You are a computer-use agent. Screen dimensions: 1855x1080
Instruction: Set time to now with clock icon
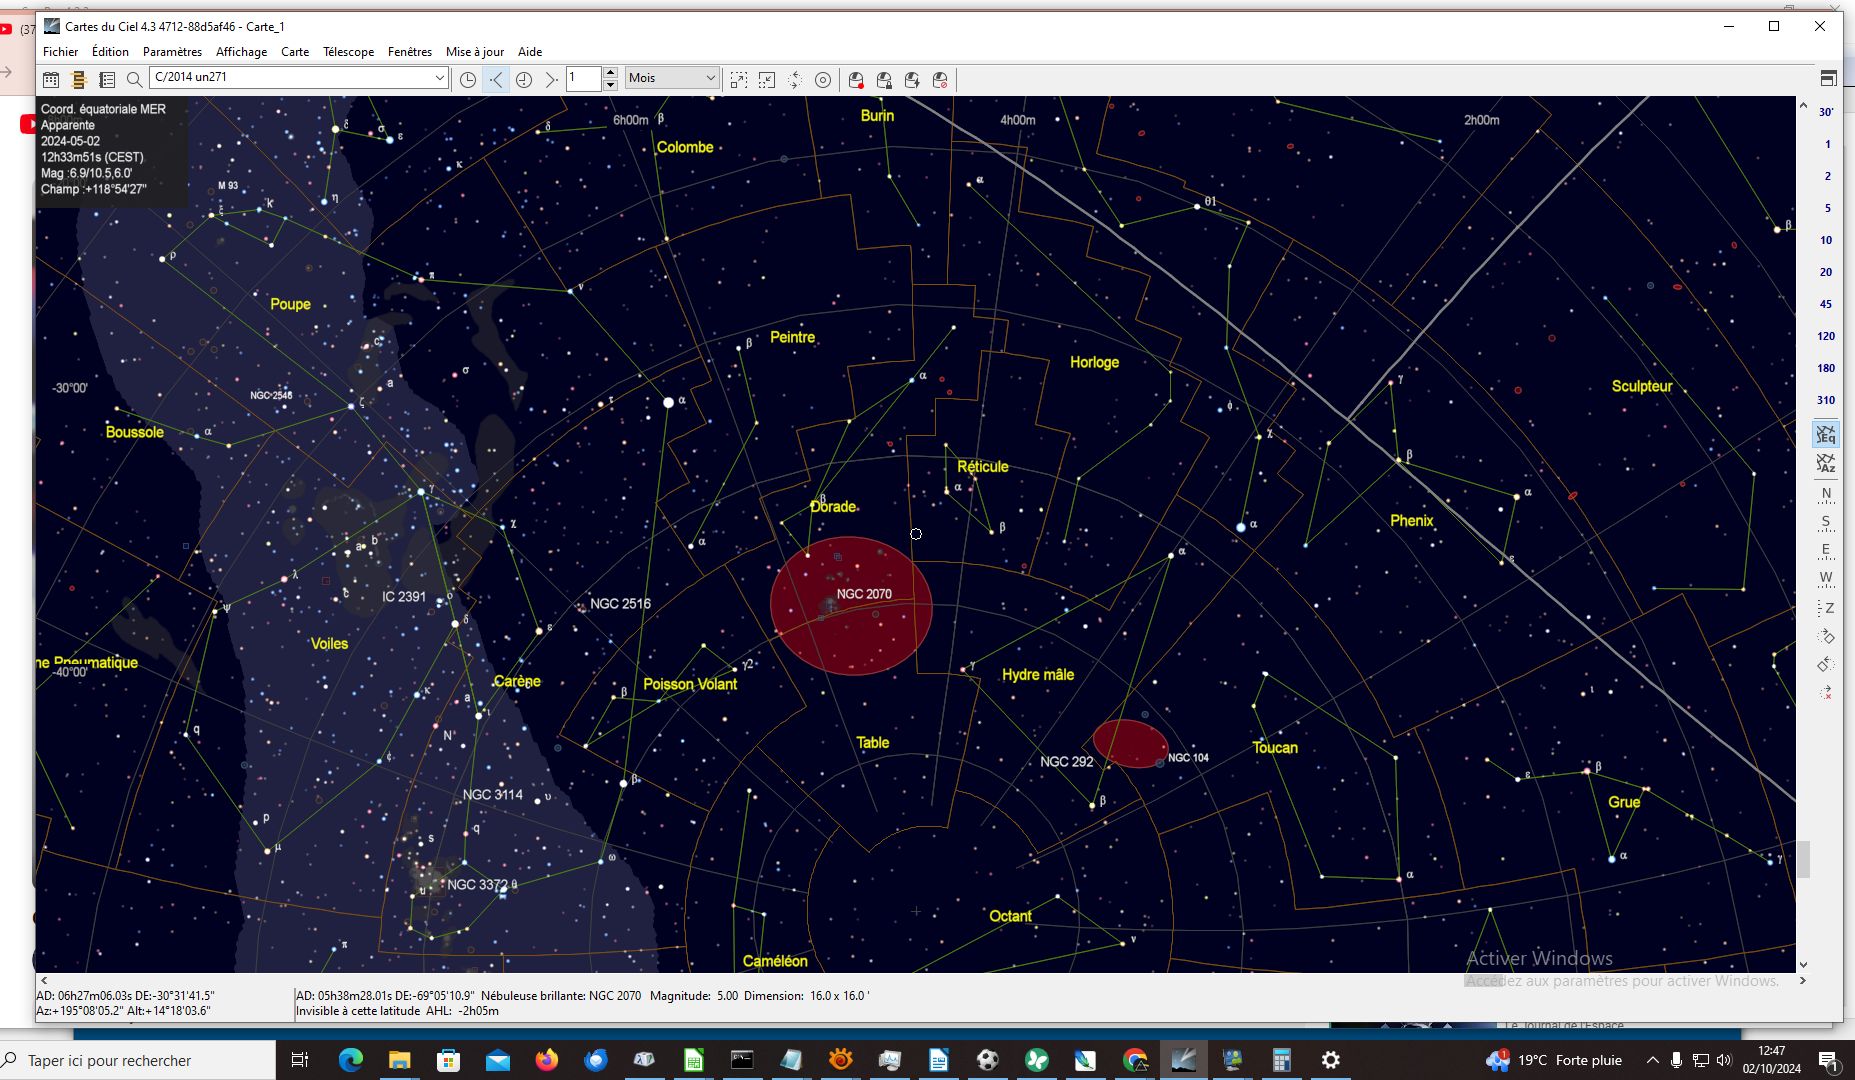tap(524, 80)
